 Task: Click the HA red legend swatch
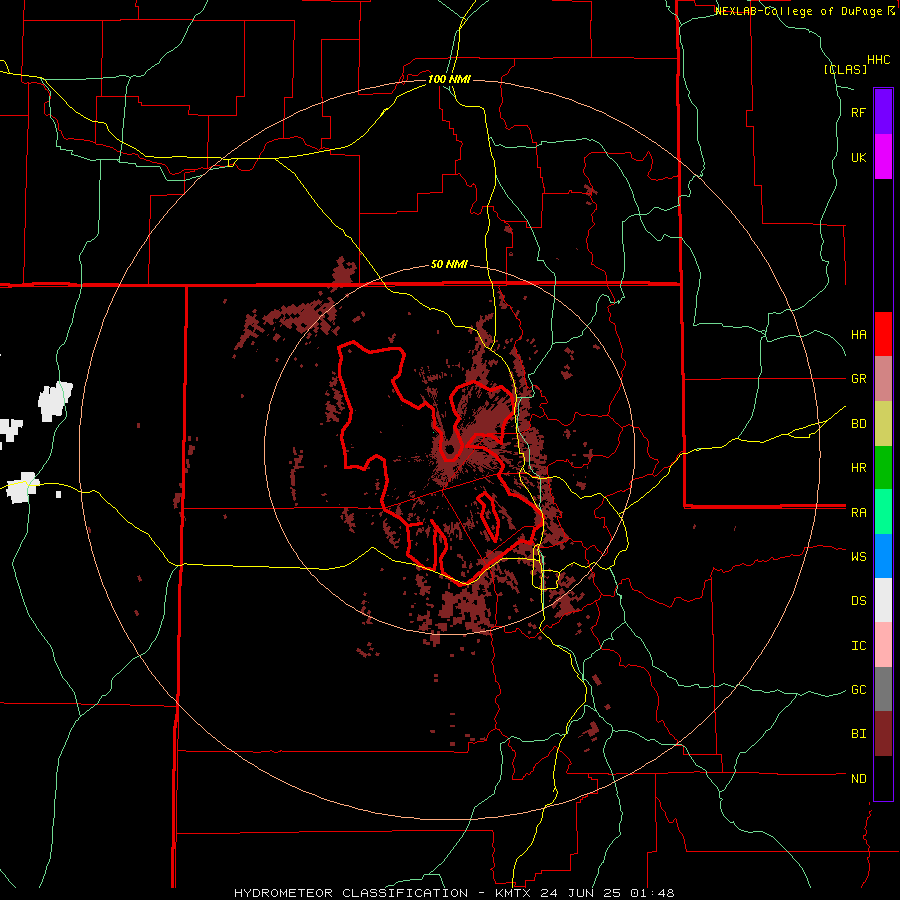883,334
